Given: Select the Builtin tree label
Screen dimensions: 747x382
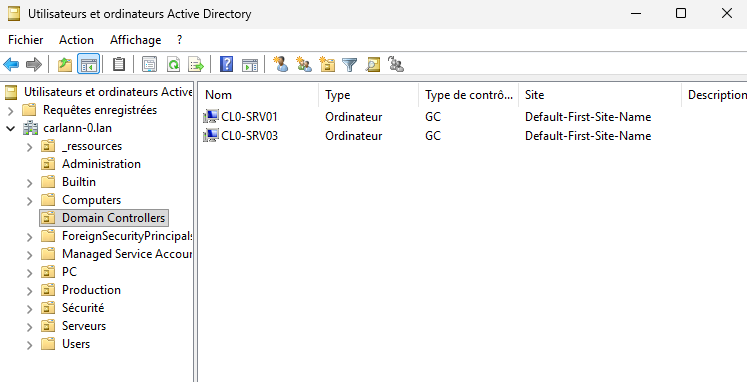Looking at the screenshot, I should coord(79,182).
